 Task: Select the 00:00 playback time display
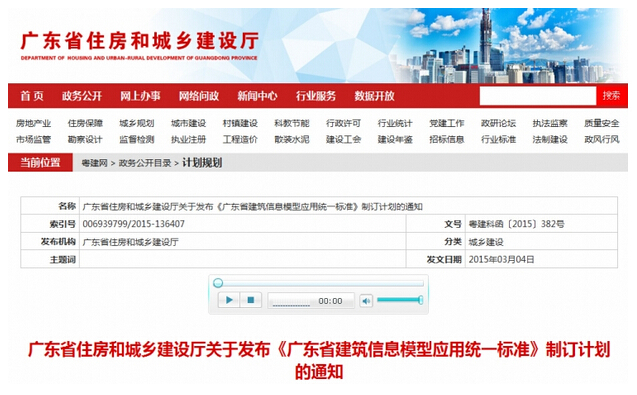click(330, 301)
